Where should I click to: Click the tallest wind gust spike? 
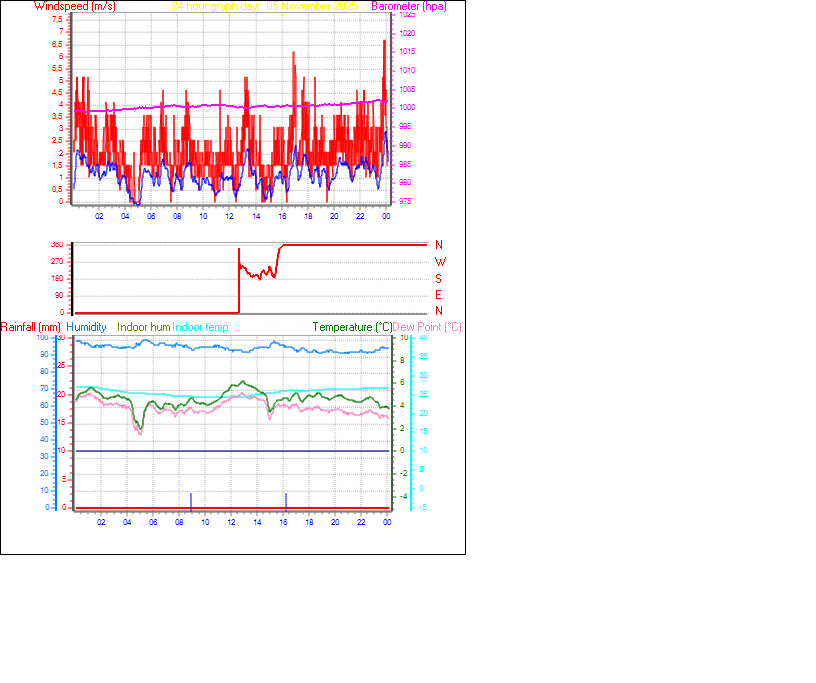386,48
